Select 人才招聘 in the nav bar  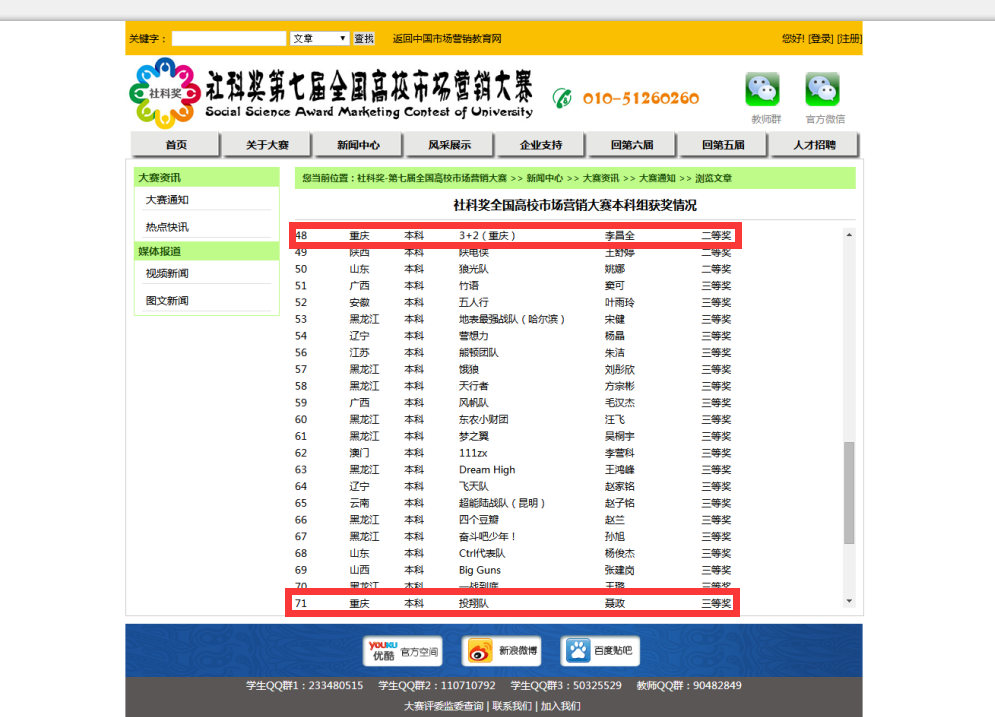(814, 145)
